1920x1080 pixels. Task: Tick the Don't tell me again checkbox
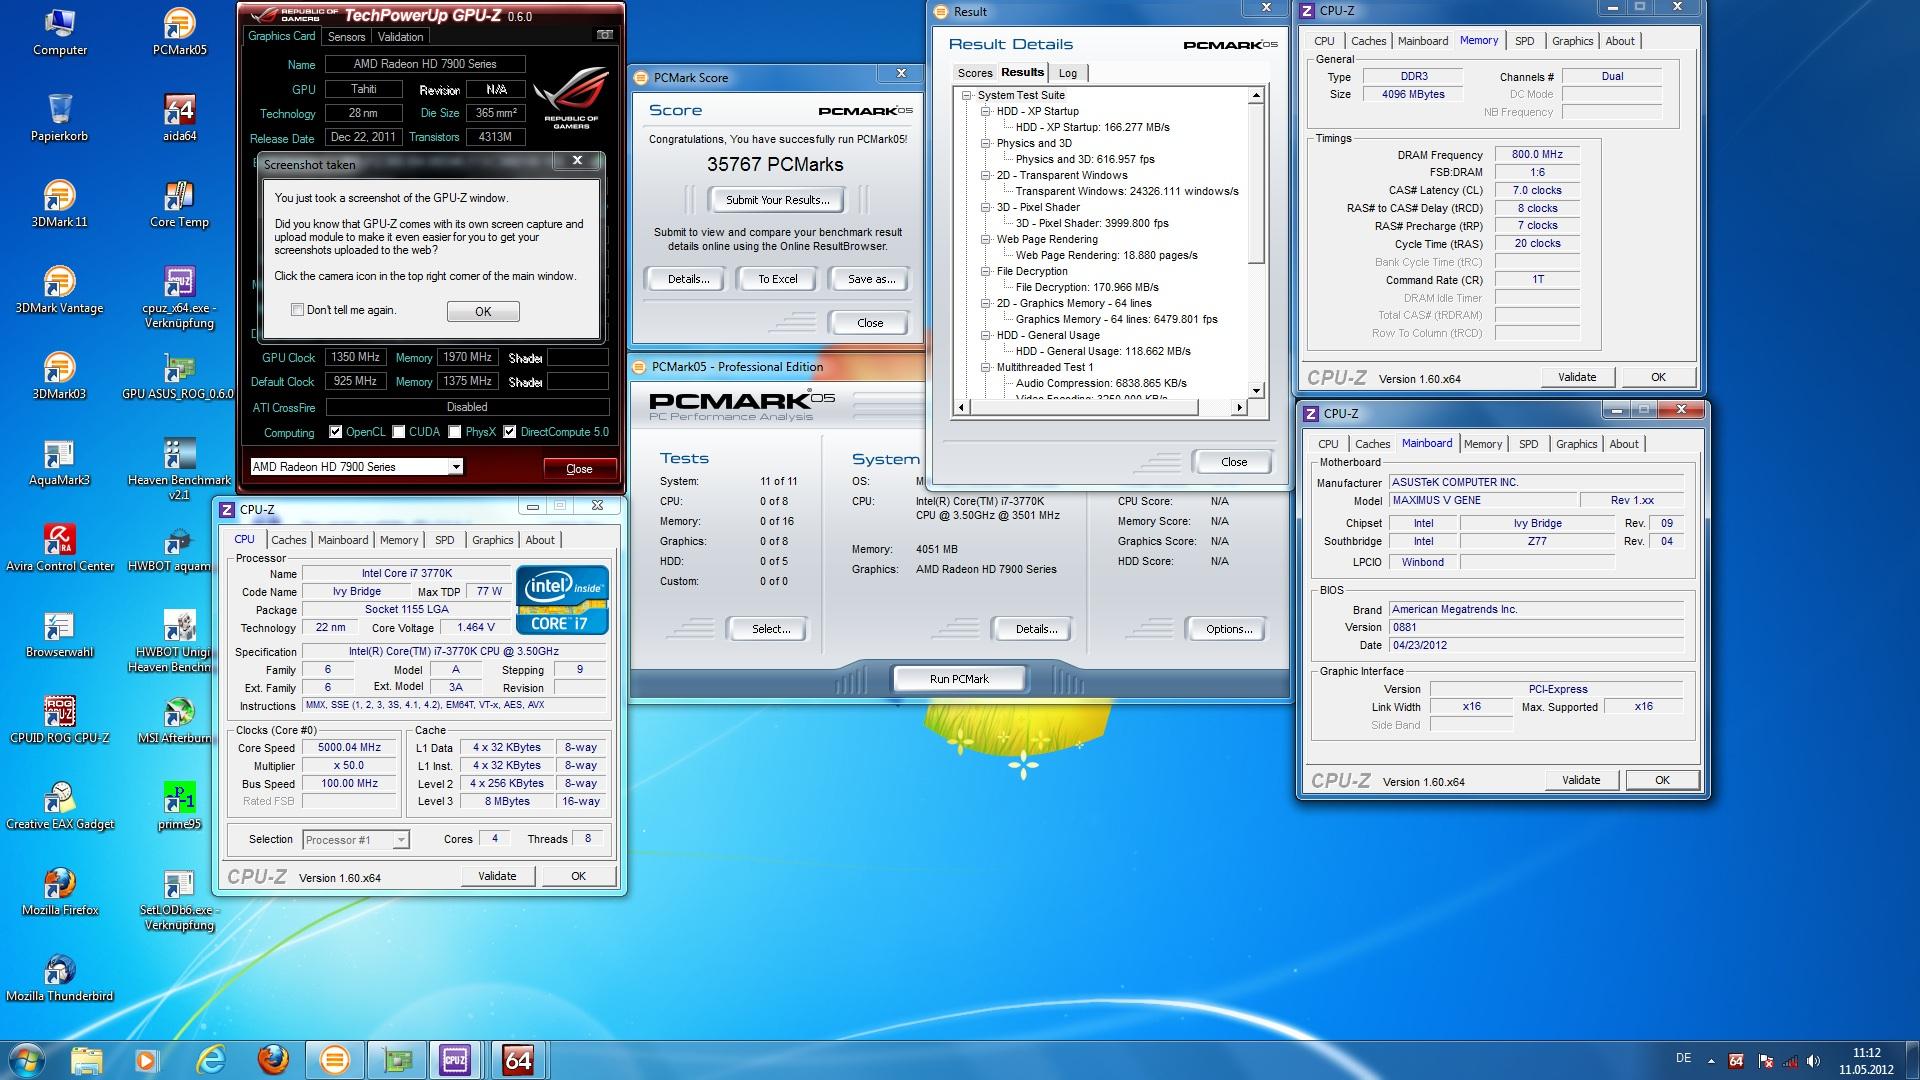tap(297, 310)
